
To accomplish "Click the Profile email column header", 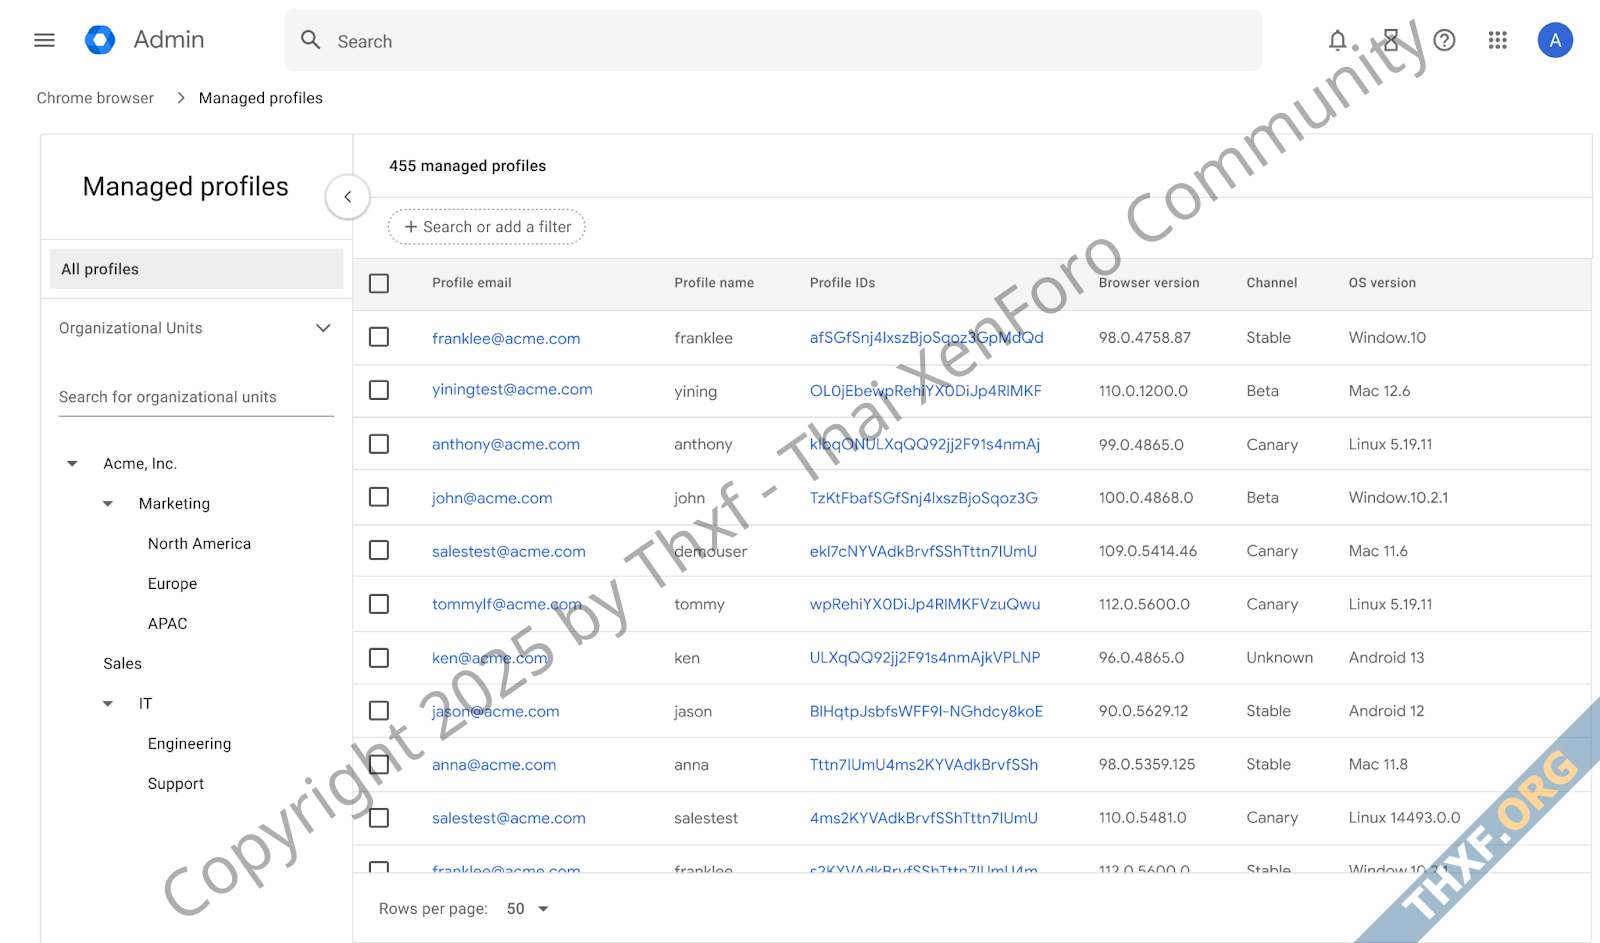I will click(472, 283).
